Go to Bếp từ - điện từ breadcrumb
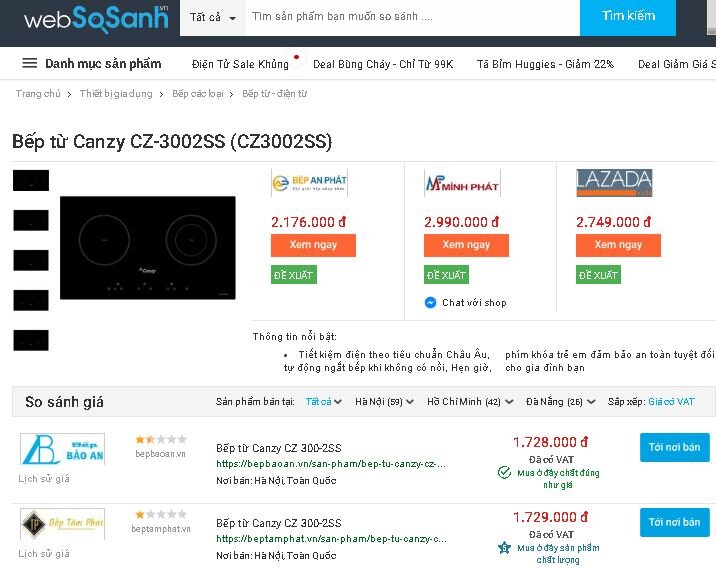This screenshot has height=568, width=716. [x=274, y=94]
